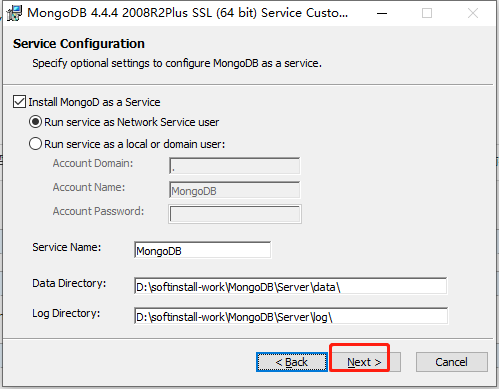
Task: Go back with the Back button
Action: (292, 362)
